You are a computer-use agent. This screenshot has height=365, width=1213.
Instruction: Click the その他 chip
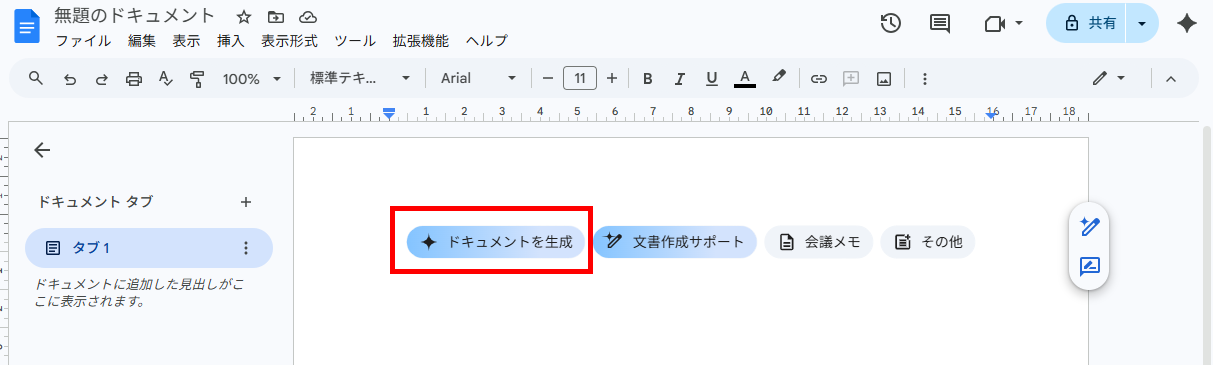tap(927, 241)
